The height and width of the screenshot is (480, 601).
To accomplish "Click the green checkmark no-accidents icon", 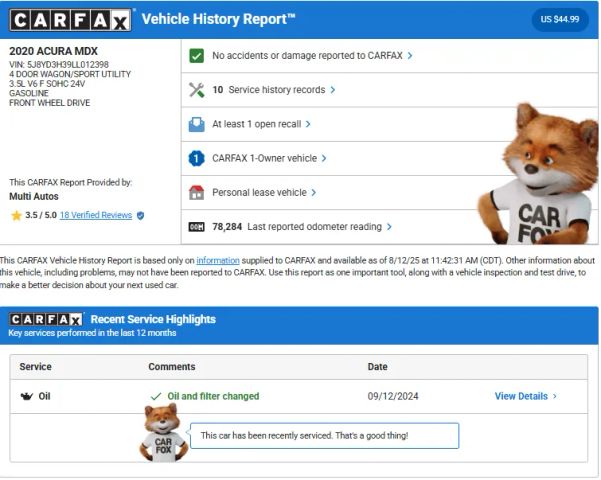I will 197,56.
